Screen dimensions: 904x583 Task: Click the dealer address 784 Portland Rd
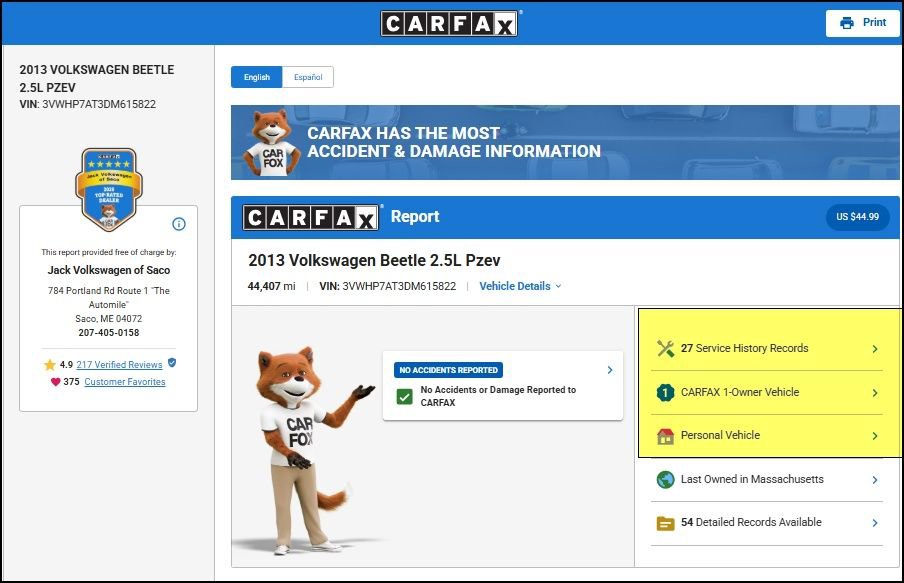(x=109, y=298)
